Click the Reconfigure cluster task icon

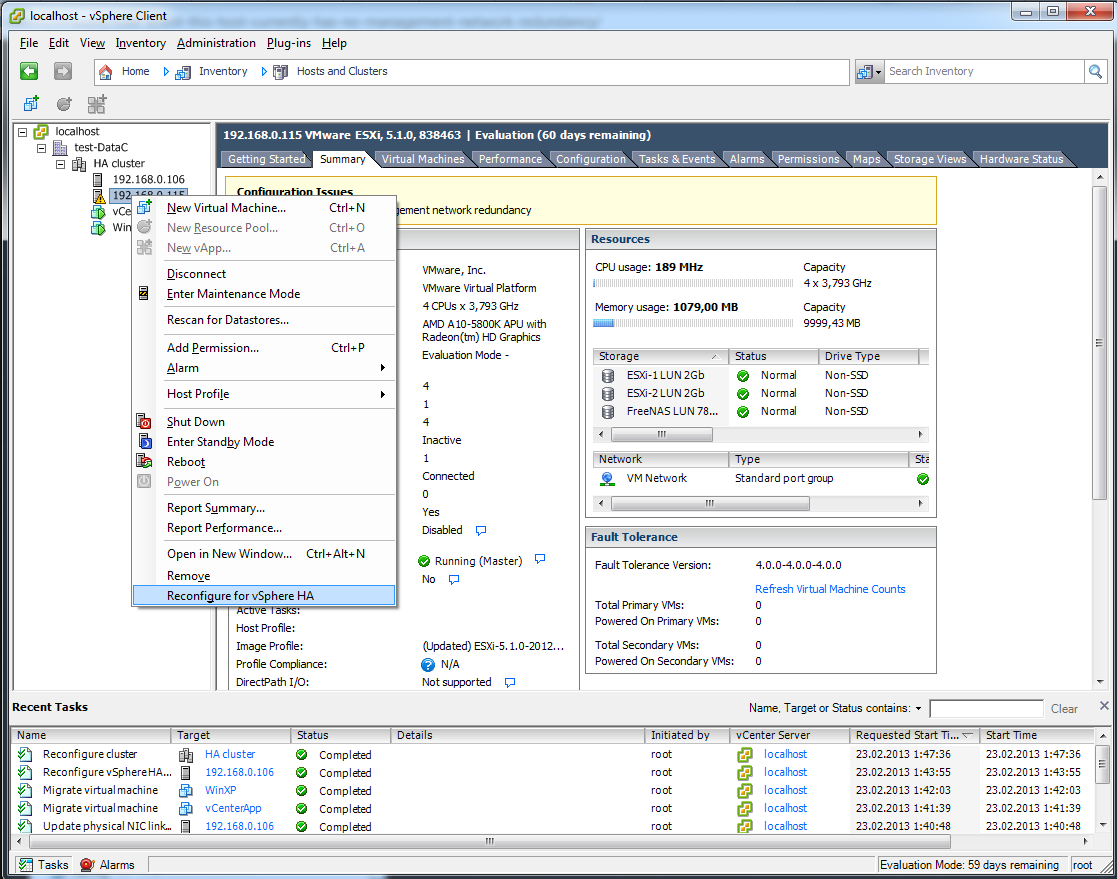(x=26, y=754)
